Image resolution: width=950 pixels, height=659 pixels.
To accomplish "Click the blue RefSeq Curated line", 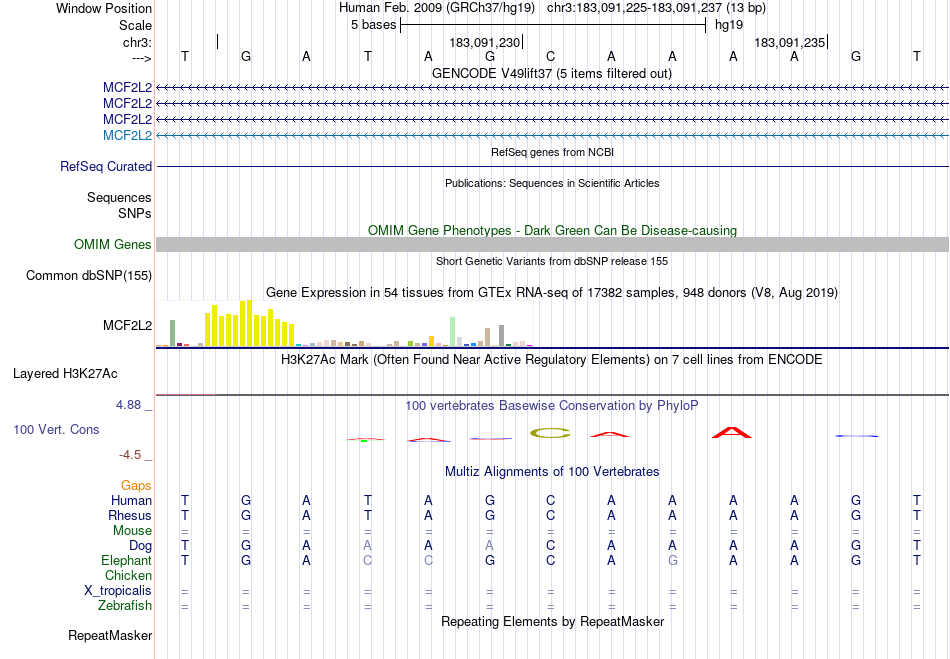I will point(552,167).
